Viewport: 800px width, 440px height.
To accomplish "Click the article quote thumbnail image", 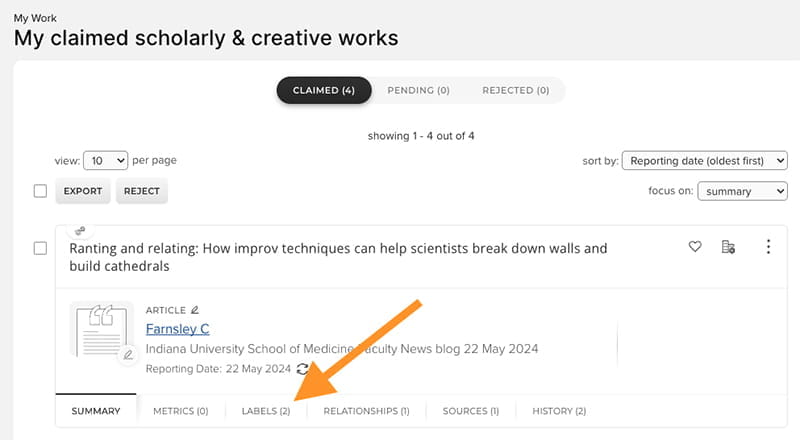I will [100, 328].
